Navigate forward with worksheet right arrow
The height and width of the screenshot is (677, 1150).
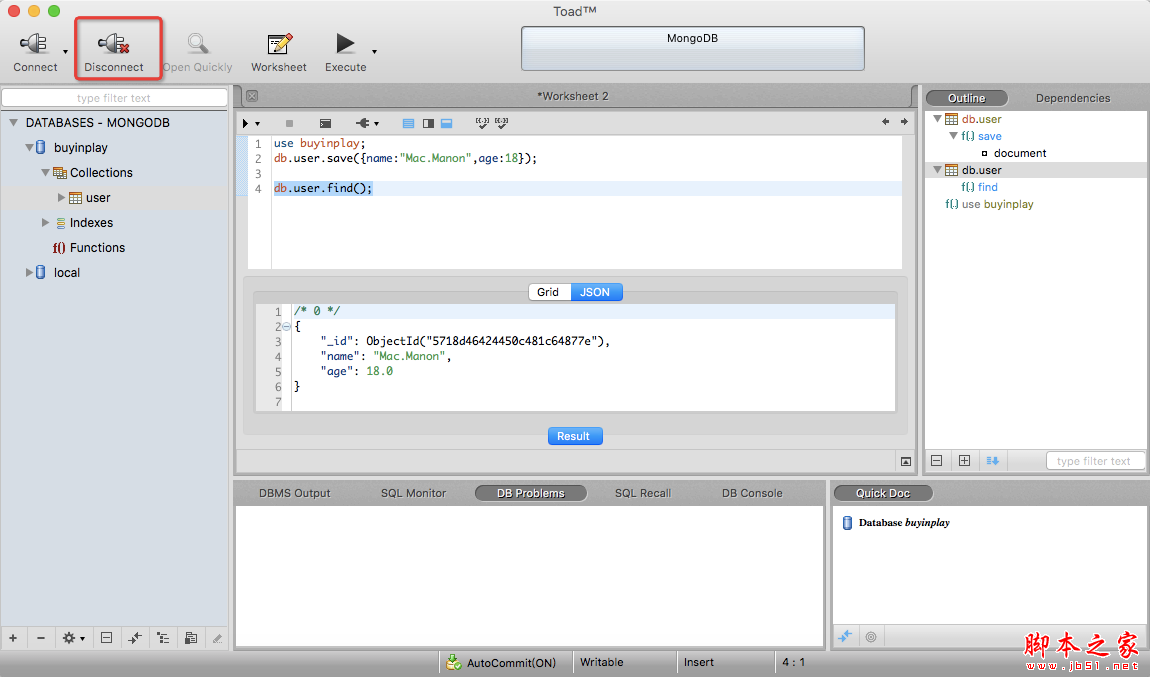pos(904,122)
